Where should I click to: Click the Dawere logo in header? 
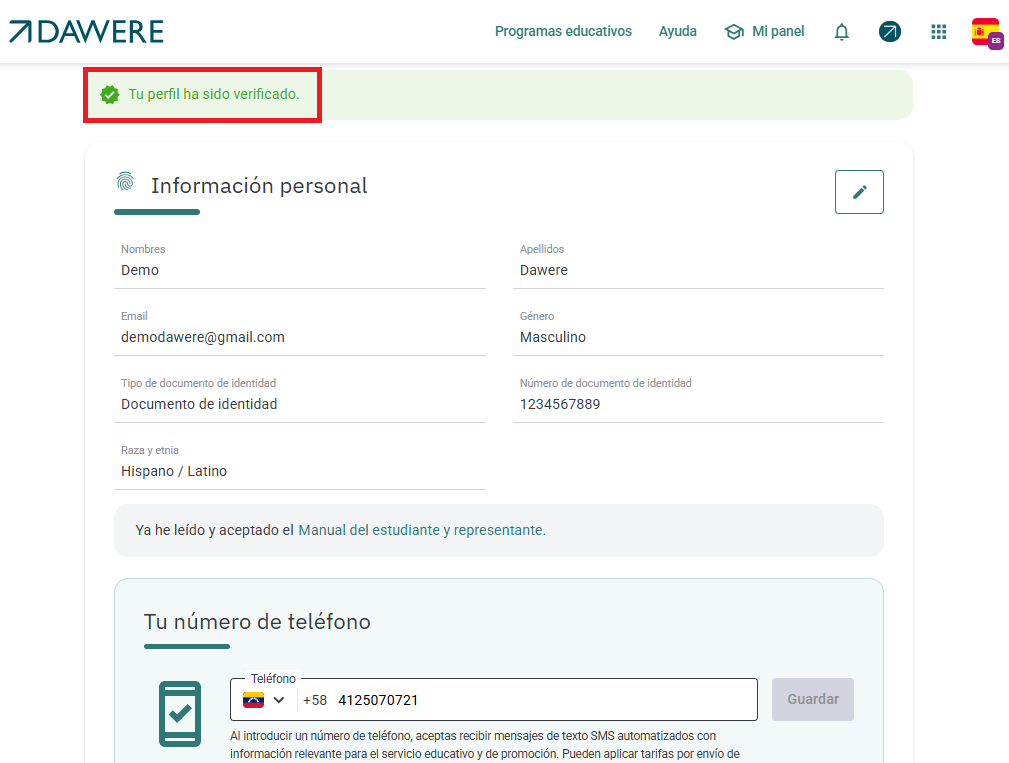tap(86, 32)
